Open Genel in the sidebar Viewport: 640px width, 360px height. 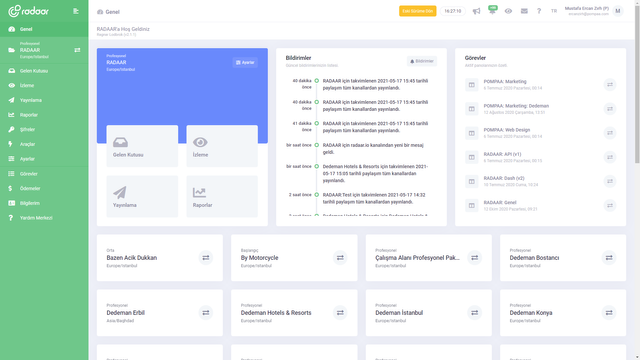tap(44, 29)
